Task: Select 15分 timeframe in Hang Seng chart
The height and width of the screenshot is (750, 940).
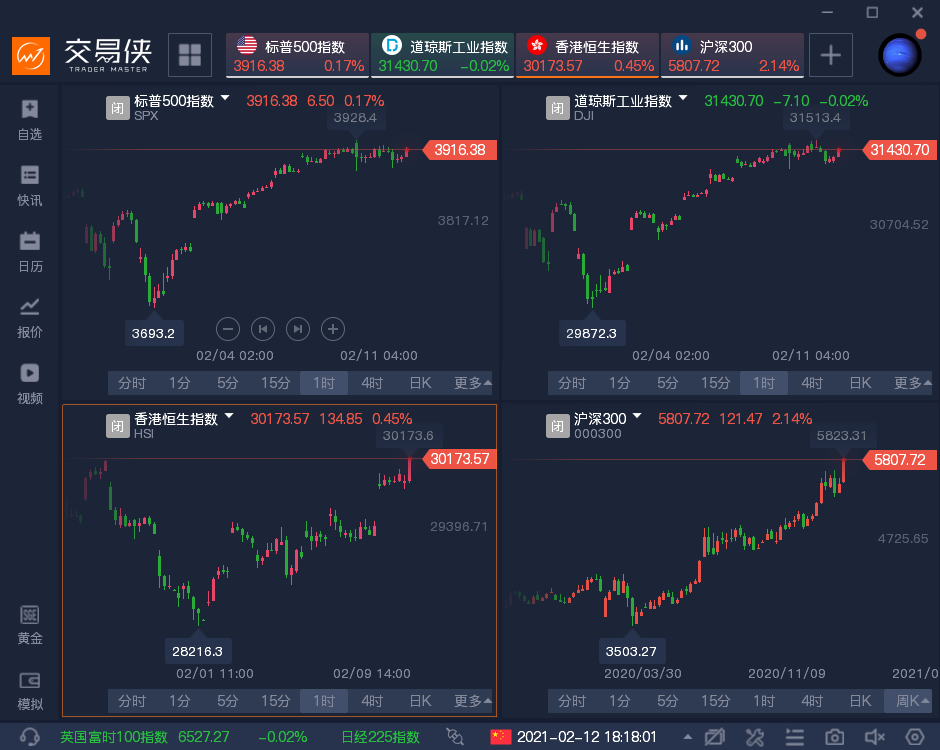Action: pyautogui.click(x=276, y=701)
